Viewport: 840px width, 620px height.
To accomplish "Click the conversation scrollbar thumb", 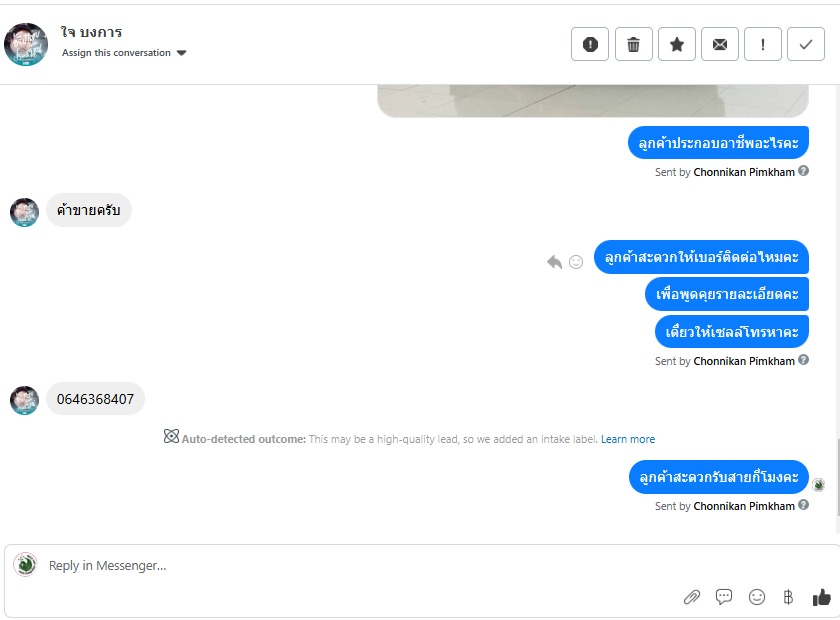I will (x=837, y=477).
